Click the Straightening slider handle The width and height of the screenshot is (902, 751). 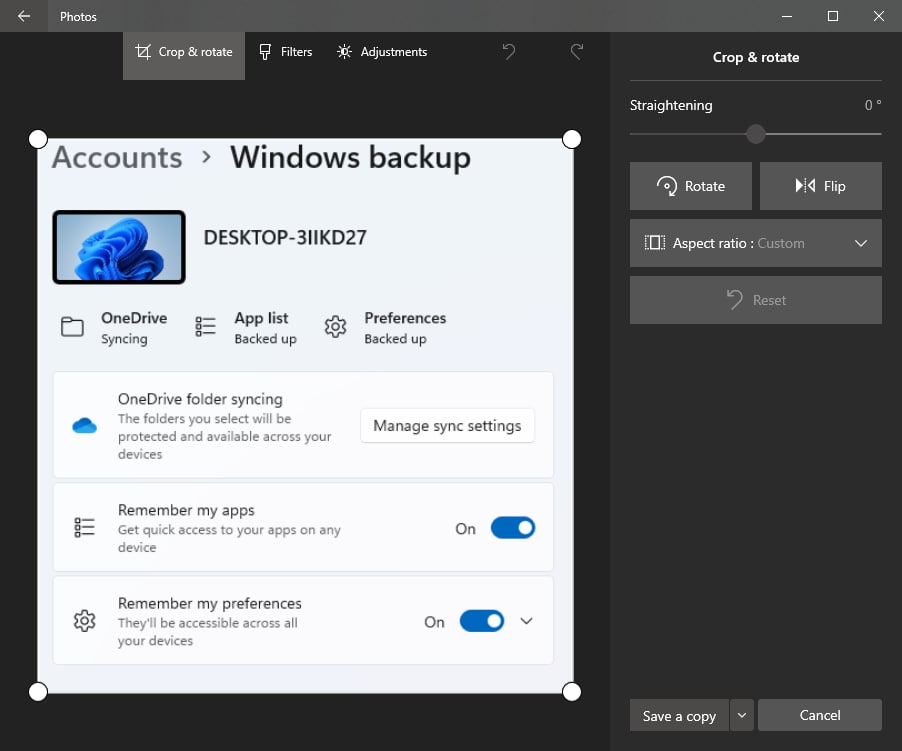[756, 134]
